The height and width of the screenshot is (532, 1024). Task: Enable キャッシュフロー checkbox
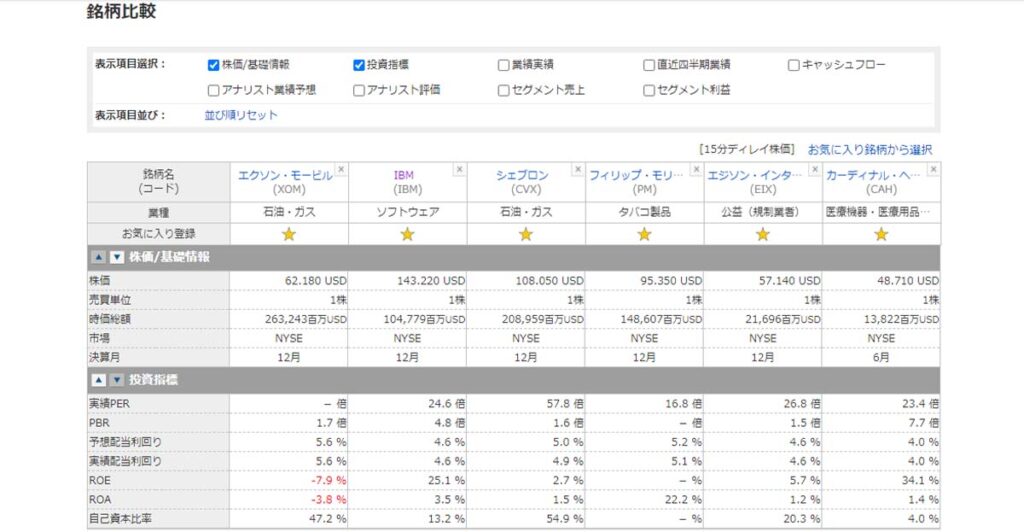[793, 65]
